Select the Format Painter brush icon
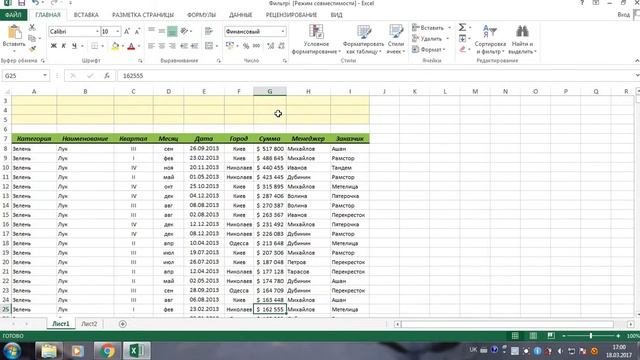Image resolution: width=640 pixels, height=360 pixels. (32, 49)
